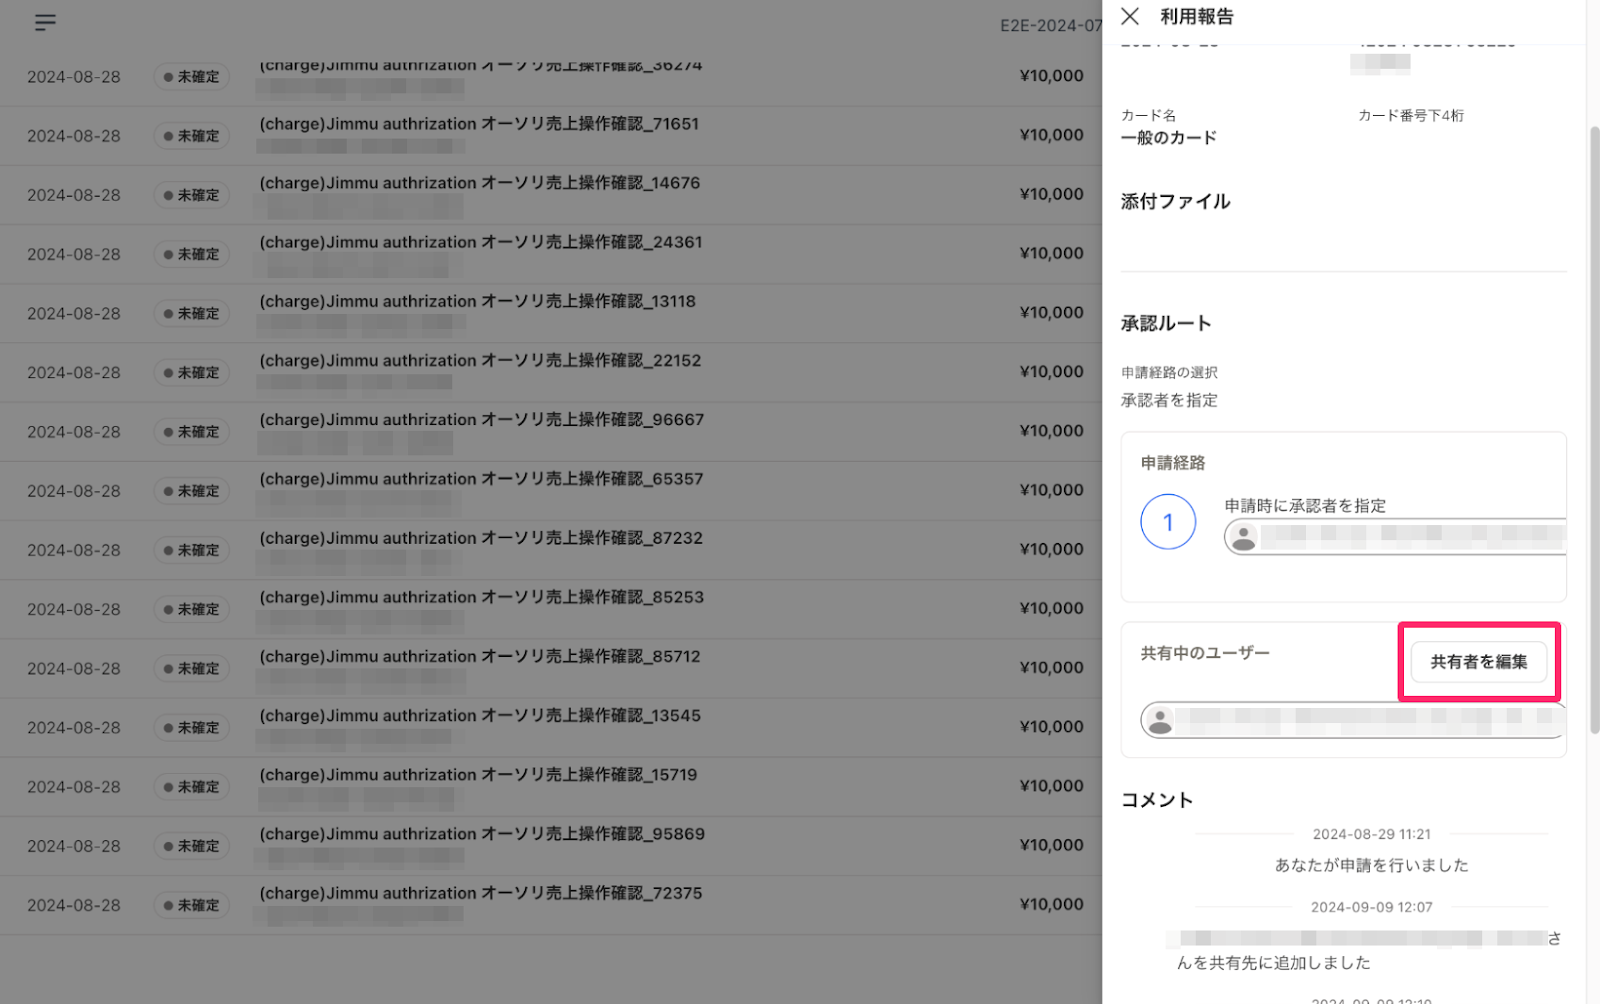Click 未確定 status badge on row 87232

pyautogui.click(x=191, y=550)
